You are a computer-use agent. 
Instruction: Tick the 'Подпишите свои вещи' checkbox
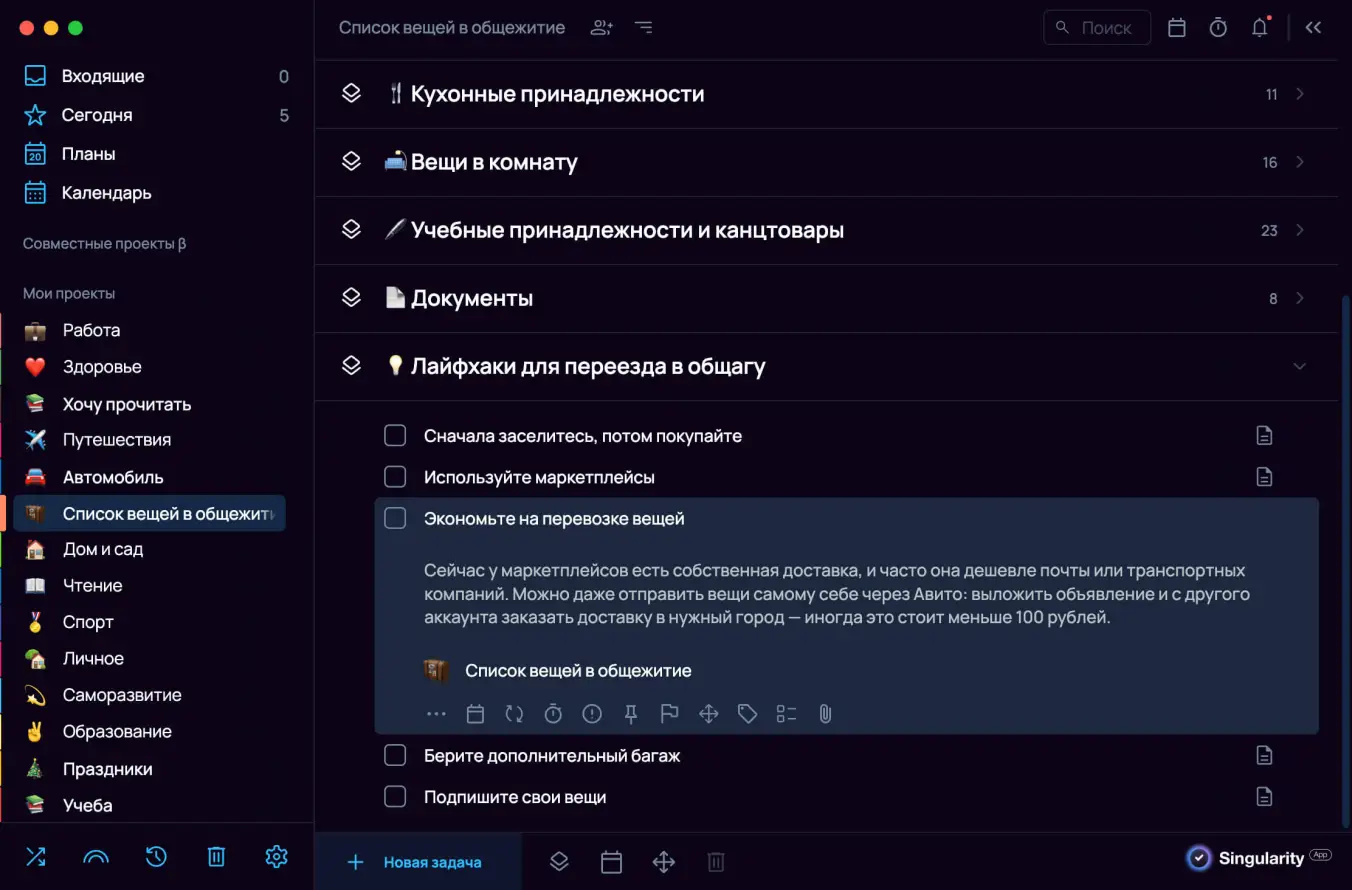[x=395, y=797]
